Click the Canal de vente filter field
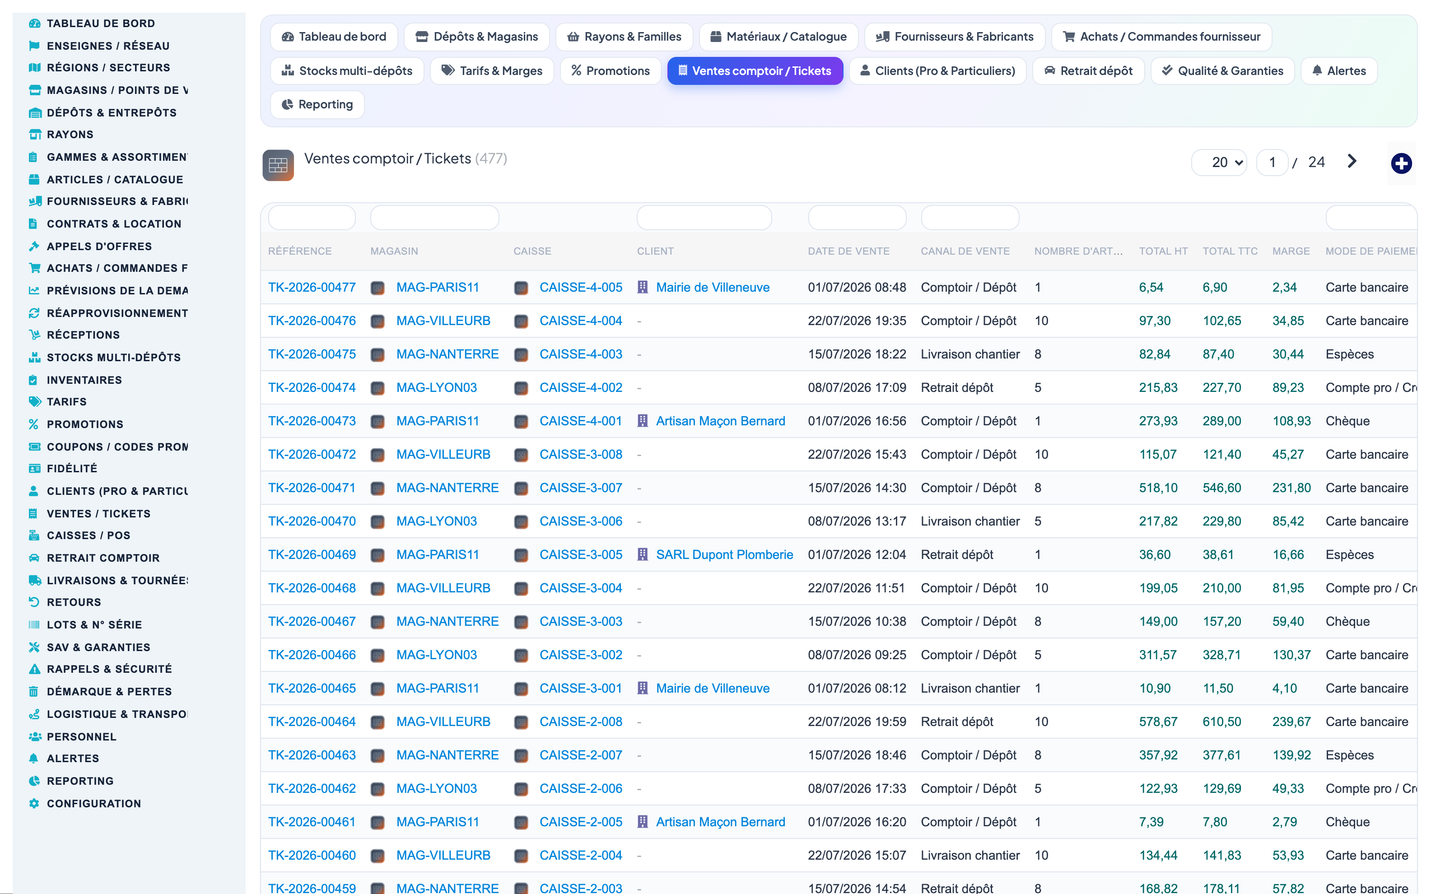 point(970,217)
